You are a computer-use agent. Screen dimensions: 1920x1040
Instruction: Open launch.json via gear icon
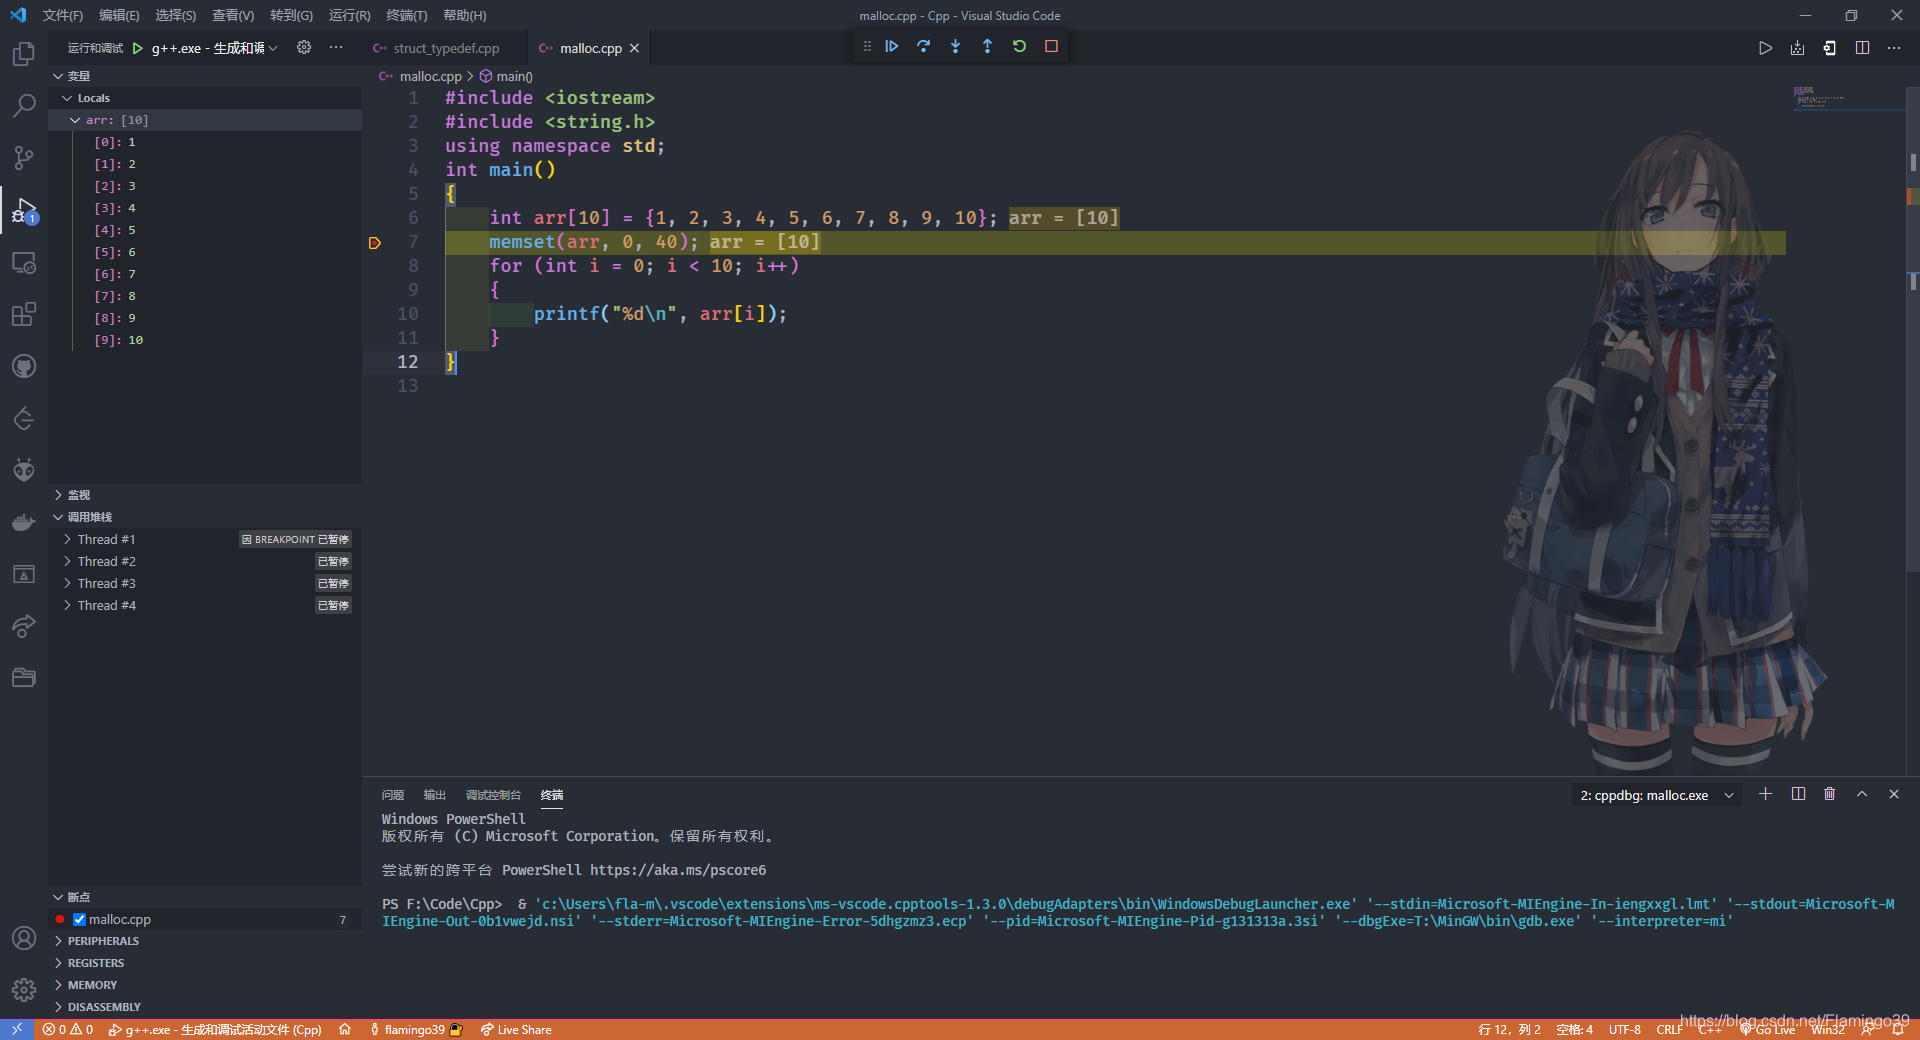304,47
